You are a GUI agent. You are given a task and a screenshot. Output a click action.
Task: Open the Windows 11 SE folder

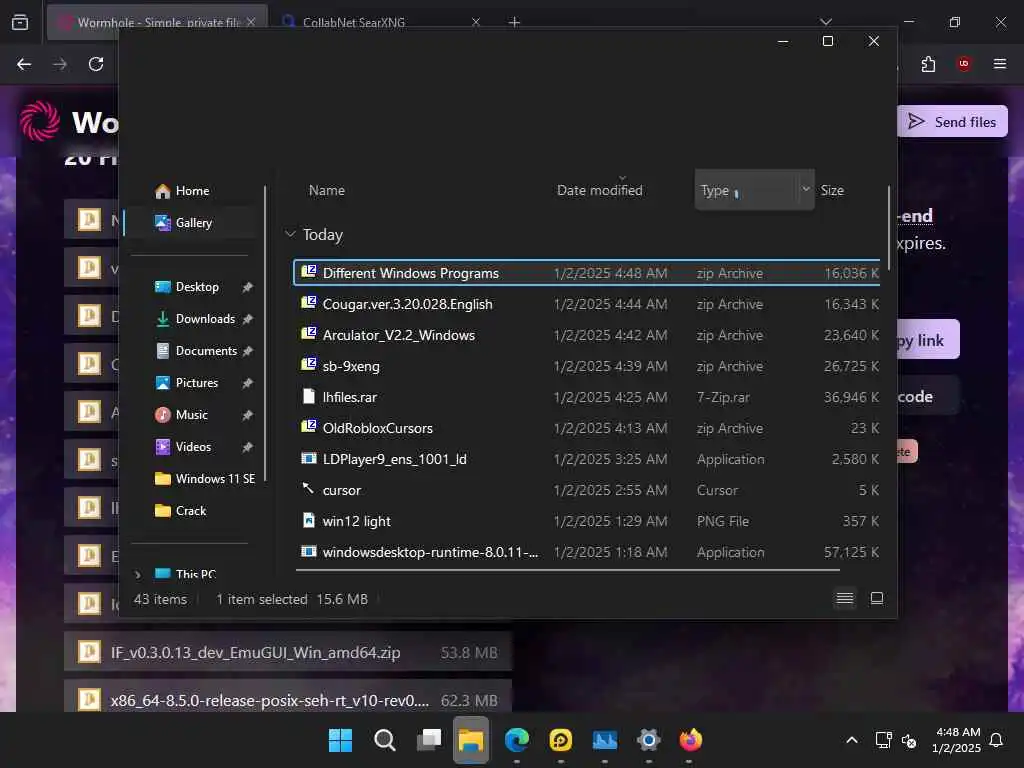[204, 479]
